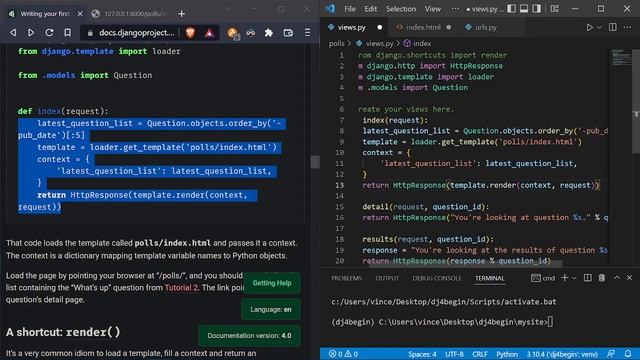Create a new terminal with plus icon
Viewport: 640px width, 360px height.
[564, 278]
